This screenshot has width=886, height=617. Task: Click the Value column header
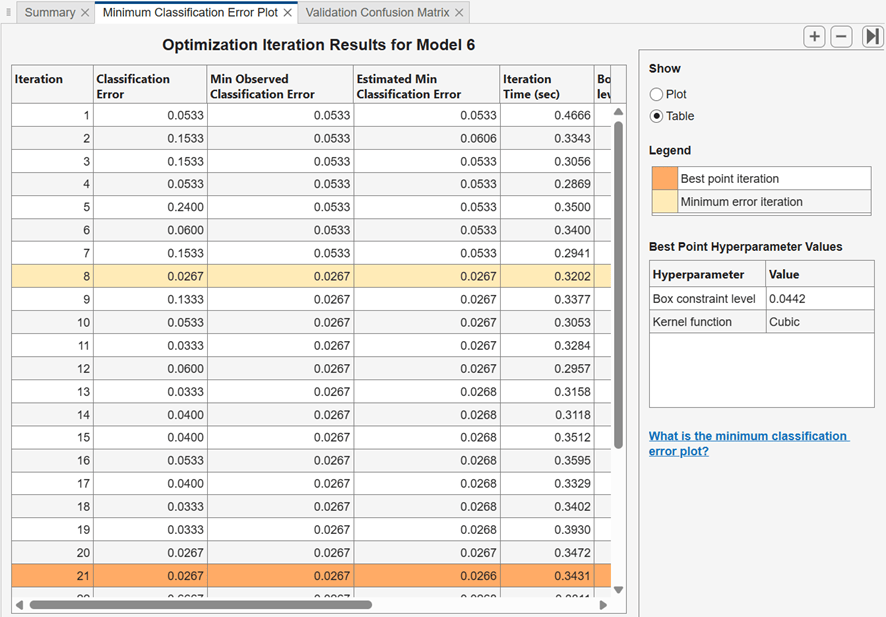click(x=820, y=275)
